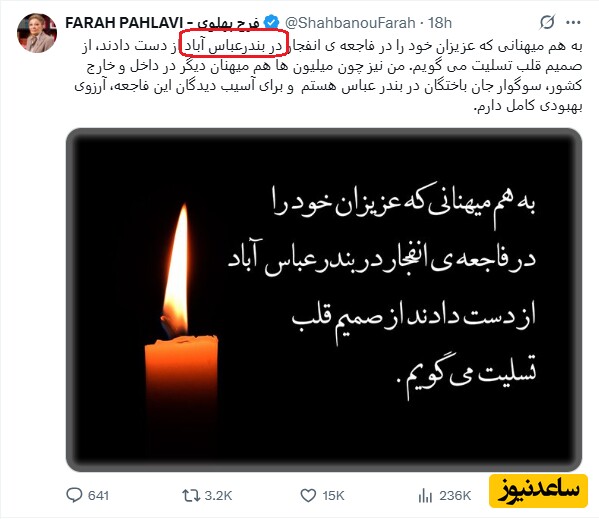Click the repost arrows icon
This screenshot has width=599, height=519.
pos(191,495)
